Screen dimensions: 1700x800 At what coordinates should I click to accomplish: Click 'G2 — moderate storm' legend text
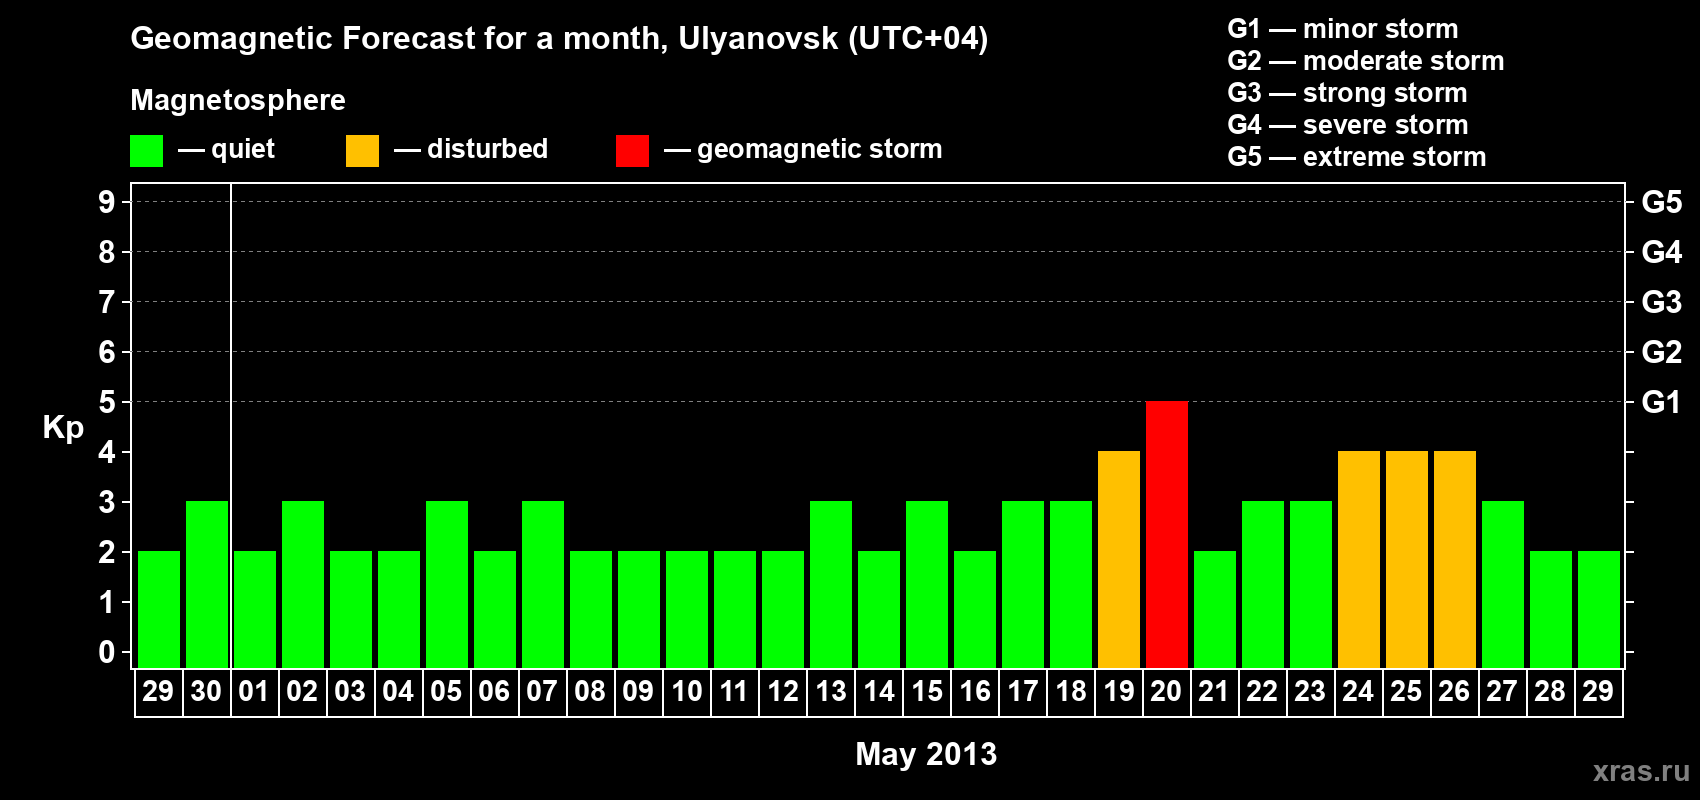coord(1366,61)
